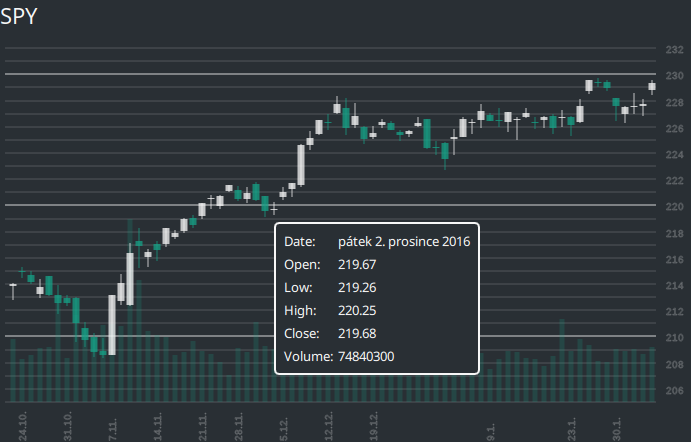Click the Close value 219.68 in tooltip

(x=357, y=333)
